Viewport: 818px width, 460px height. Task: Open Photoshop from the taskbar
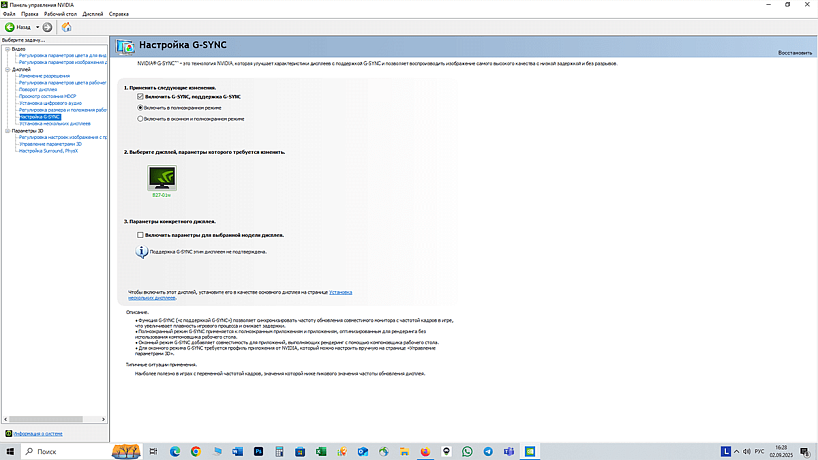pos(258,452)
